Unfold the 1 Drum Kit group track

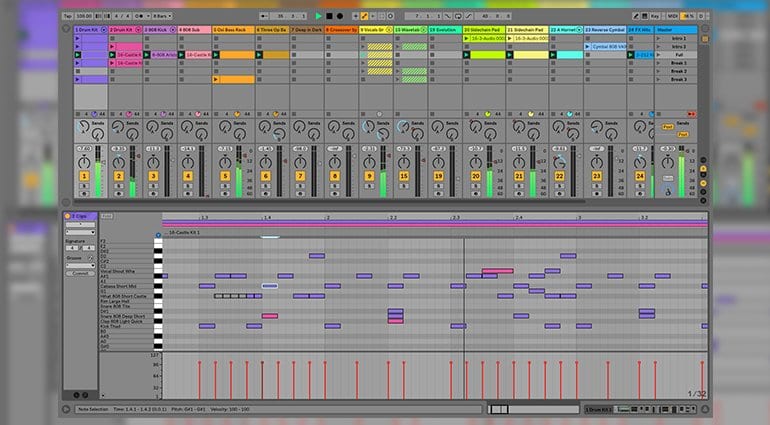[104, 30]
